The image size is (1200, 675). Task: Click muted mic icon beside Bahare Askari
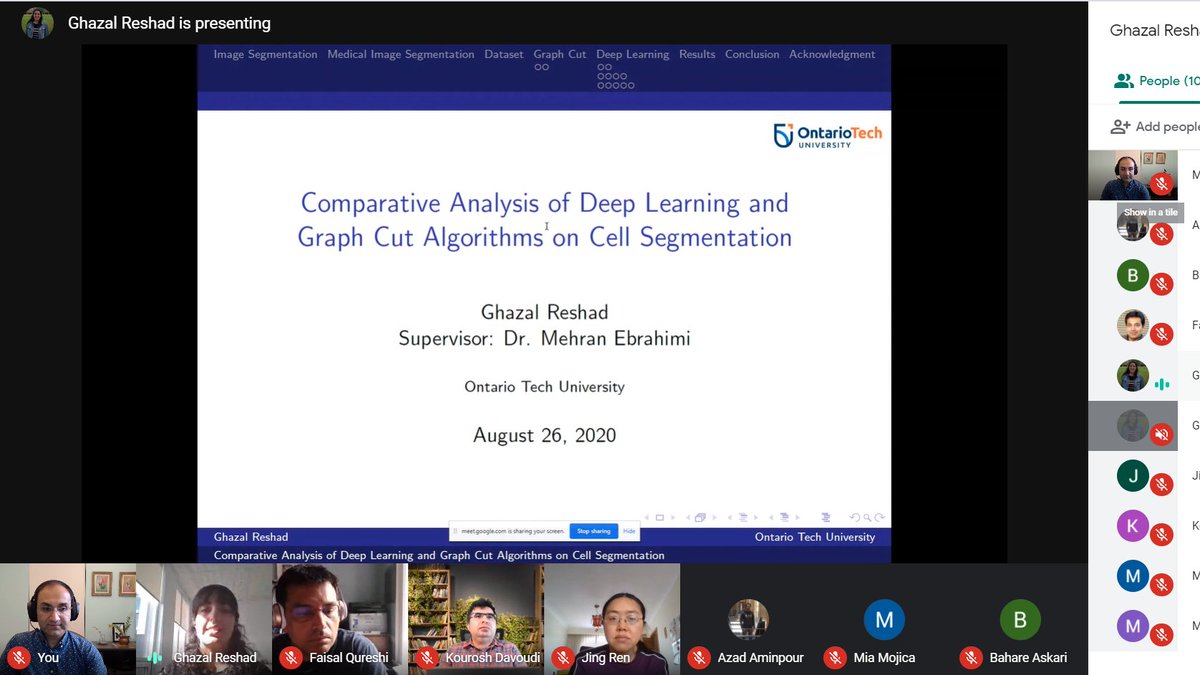tap(970, 657)
